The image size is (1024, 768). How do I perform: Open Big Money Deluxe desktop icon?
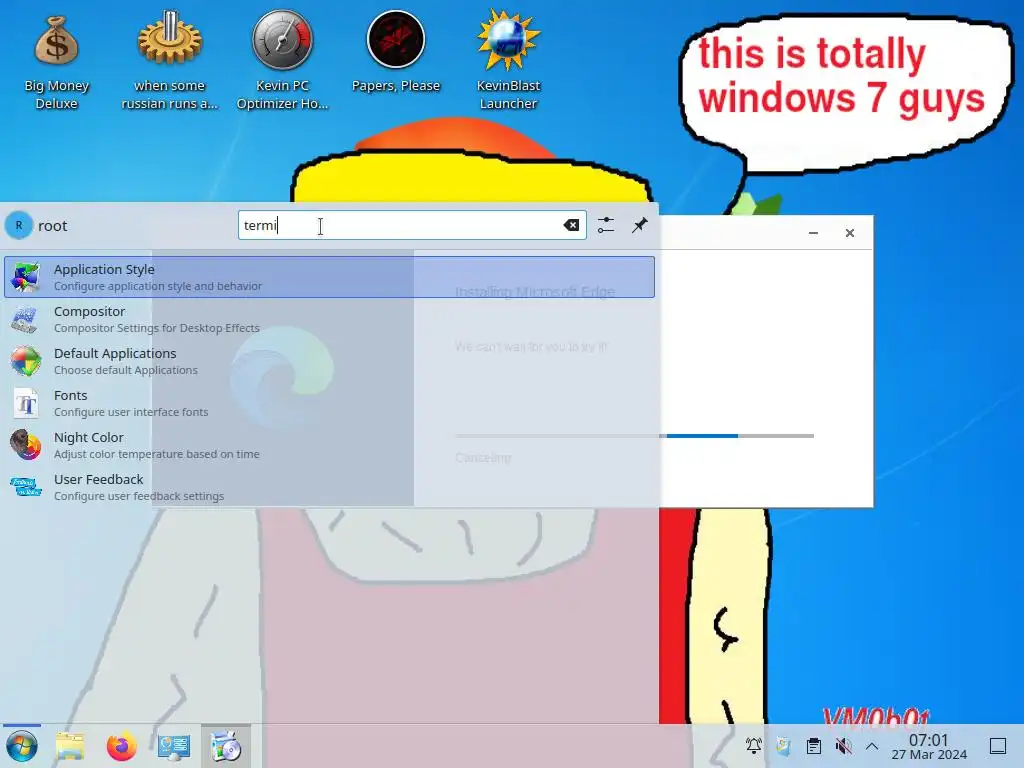pos(56,60)
